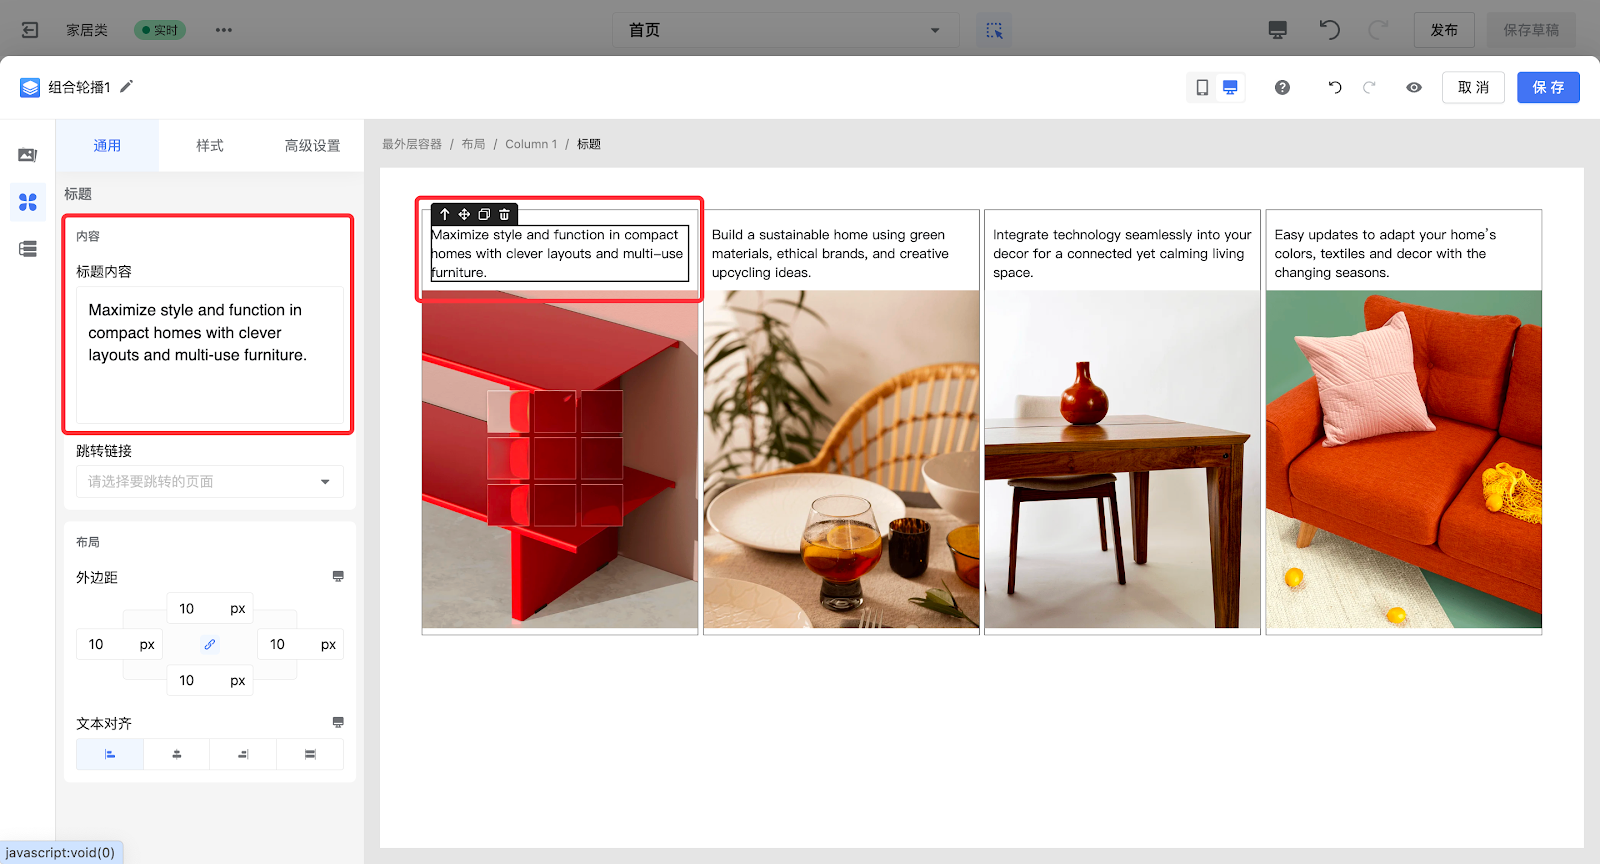Open the layers list icon in left sidebar
The width and height of the screenshot is (1600, 864).
click(28, 249)
